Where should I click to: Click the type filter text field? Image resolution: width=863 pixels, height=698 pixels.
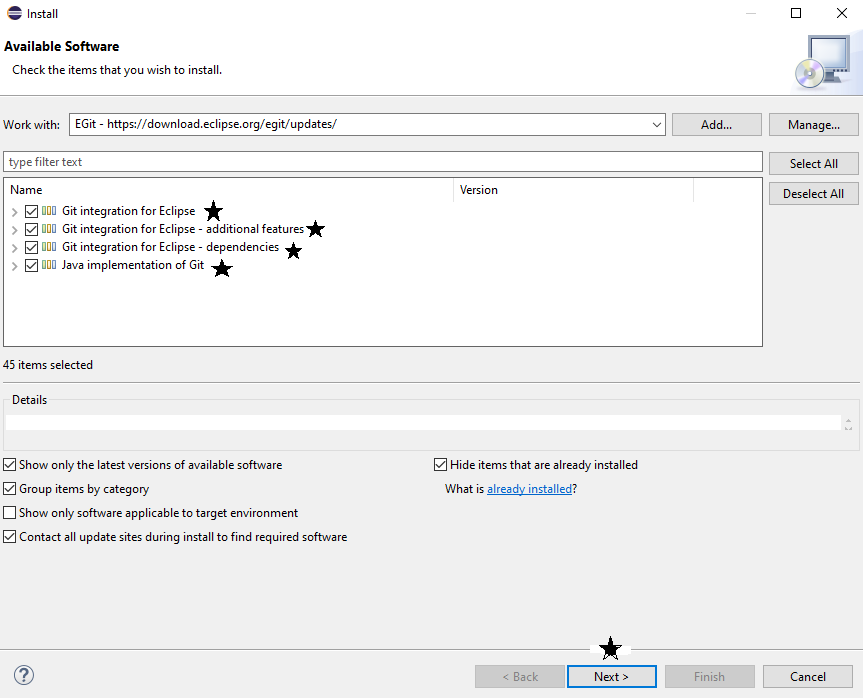383,162
